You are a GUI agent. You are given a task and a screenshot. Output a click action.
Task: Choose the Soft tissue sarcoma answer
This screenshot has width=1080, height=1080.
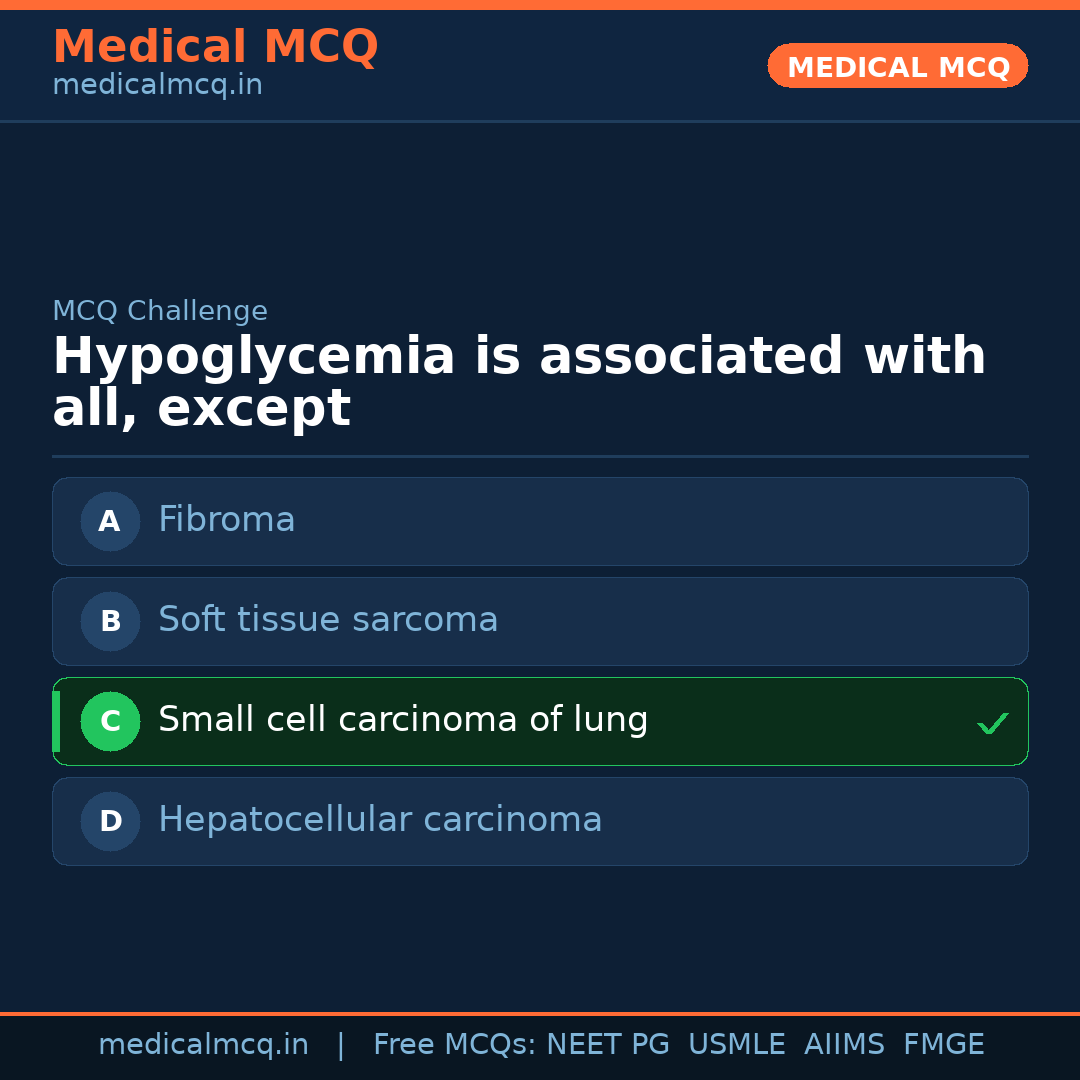click(328, 620)
